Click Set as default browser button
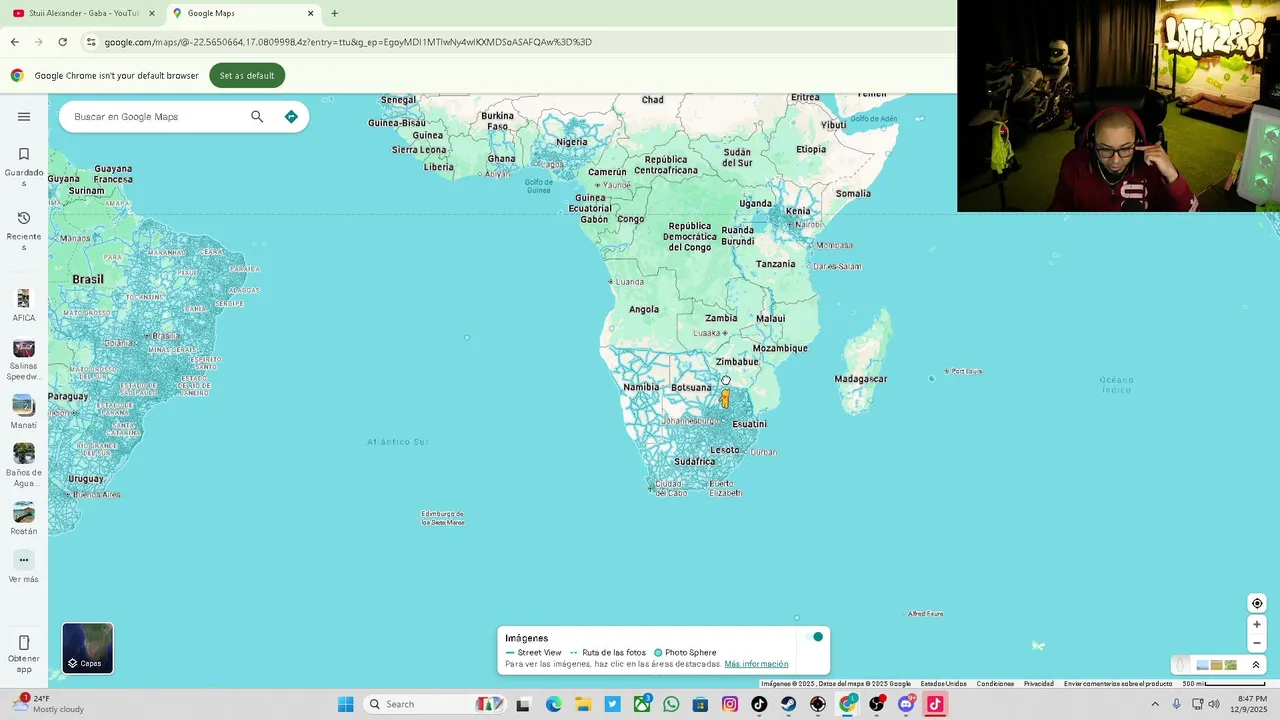The width and height of the screenshot is (1280, 720). coord(247,75)
